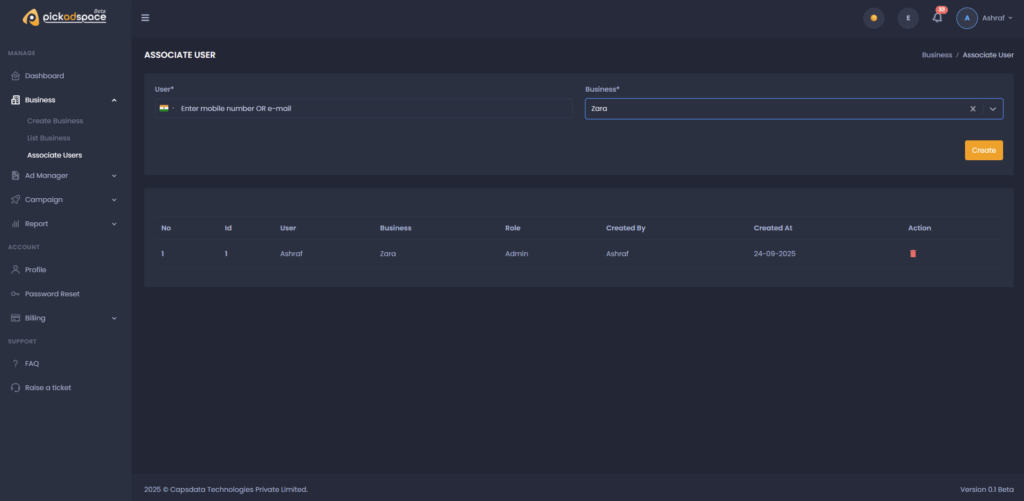Image resolution: width=1024 pixels, height=501 pixels.
Task: Expand the Business dropdown arrow
Action: point(993,108)
